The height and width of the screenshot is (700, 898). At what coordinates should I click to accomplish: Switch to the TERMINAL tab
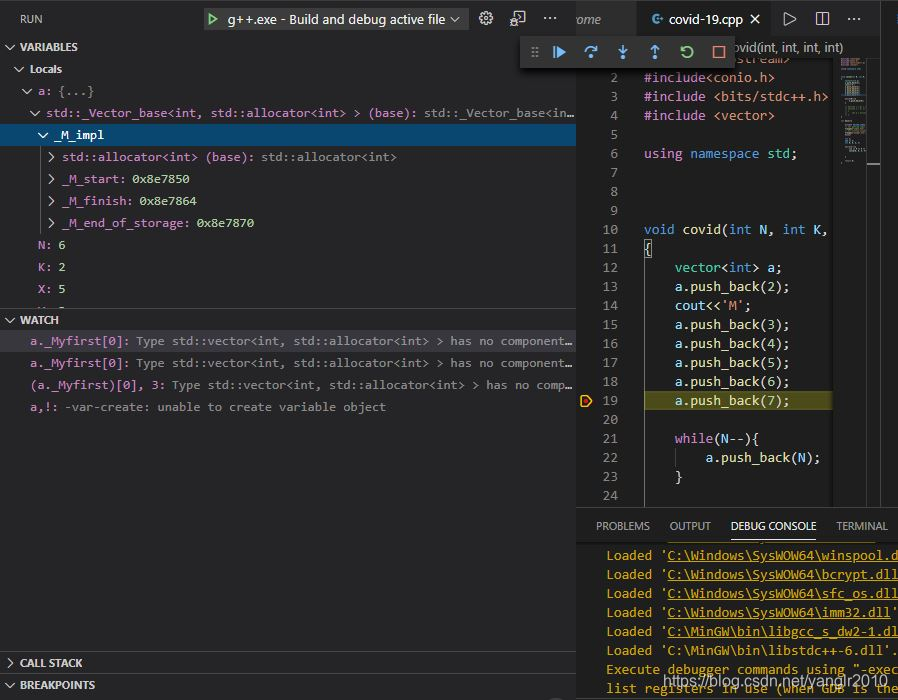[x=861, y=525]
